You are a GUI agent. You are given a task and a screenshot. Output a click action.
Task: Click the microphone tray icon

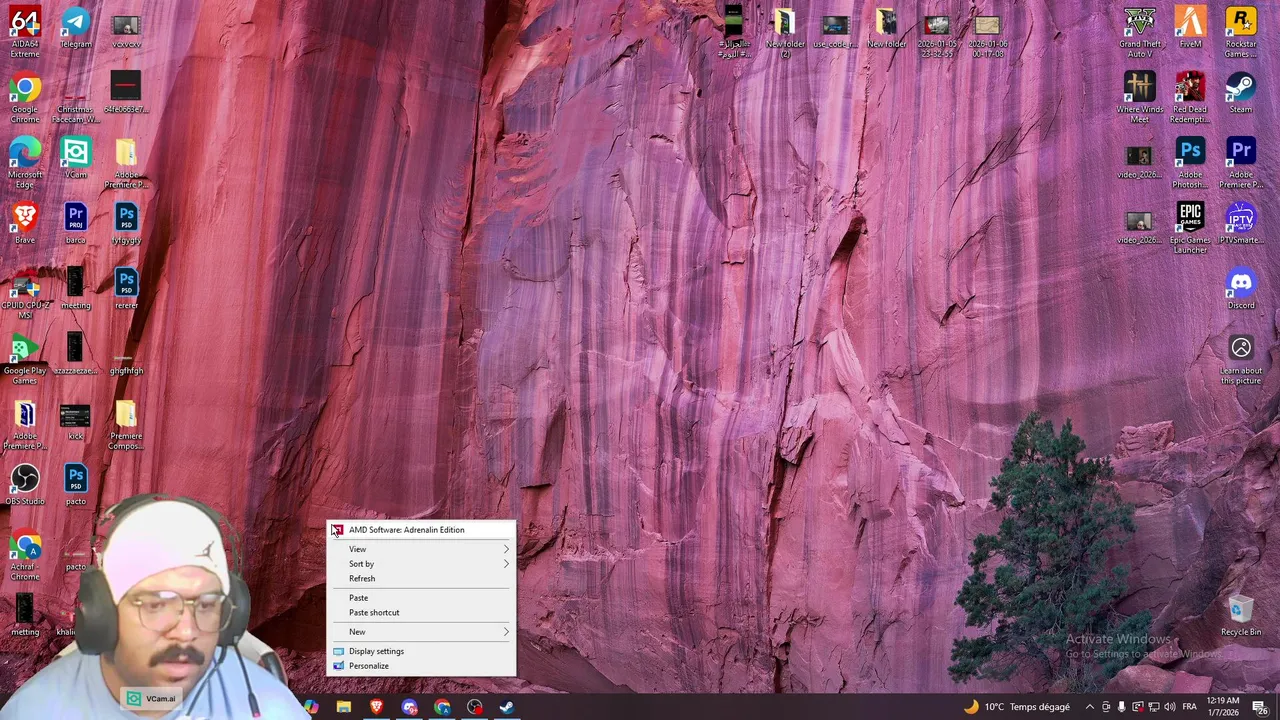pos(1121,707)
